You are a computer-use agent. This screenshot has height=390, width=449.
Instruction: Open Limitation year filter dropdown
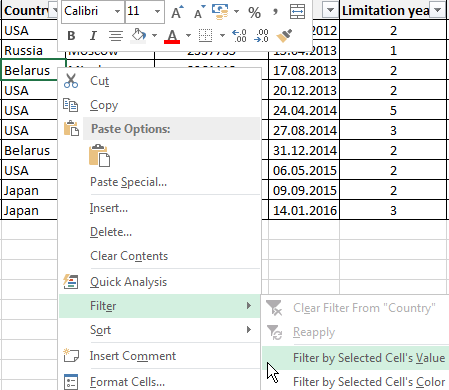point(437,10)
